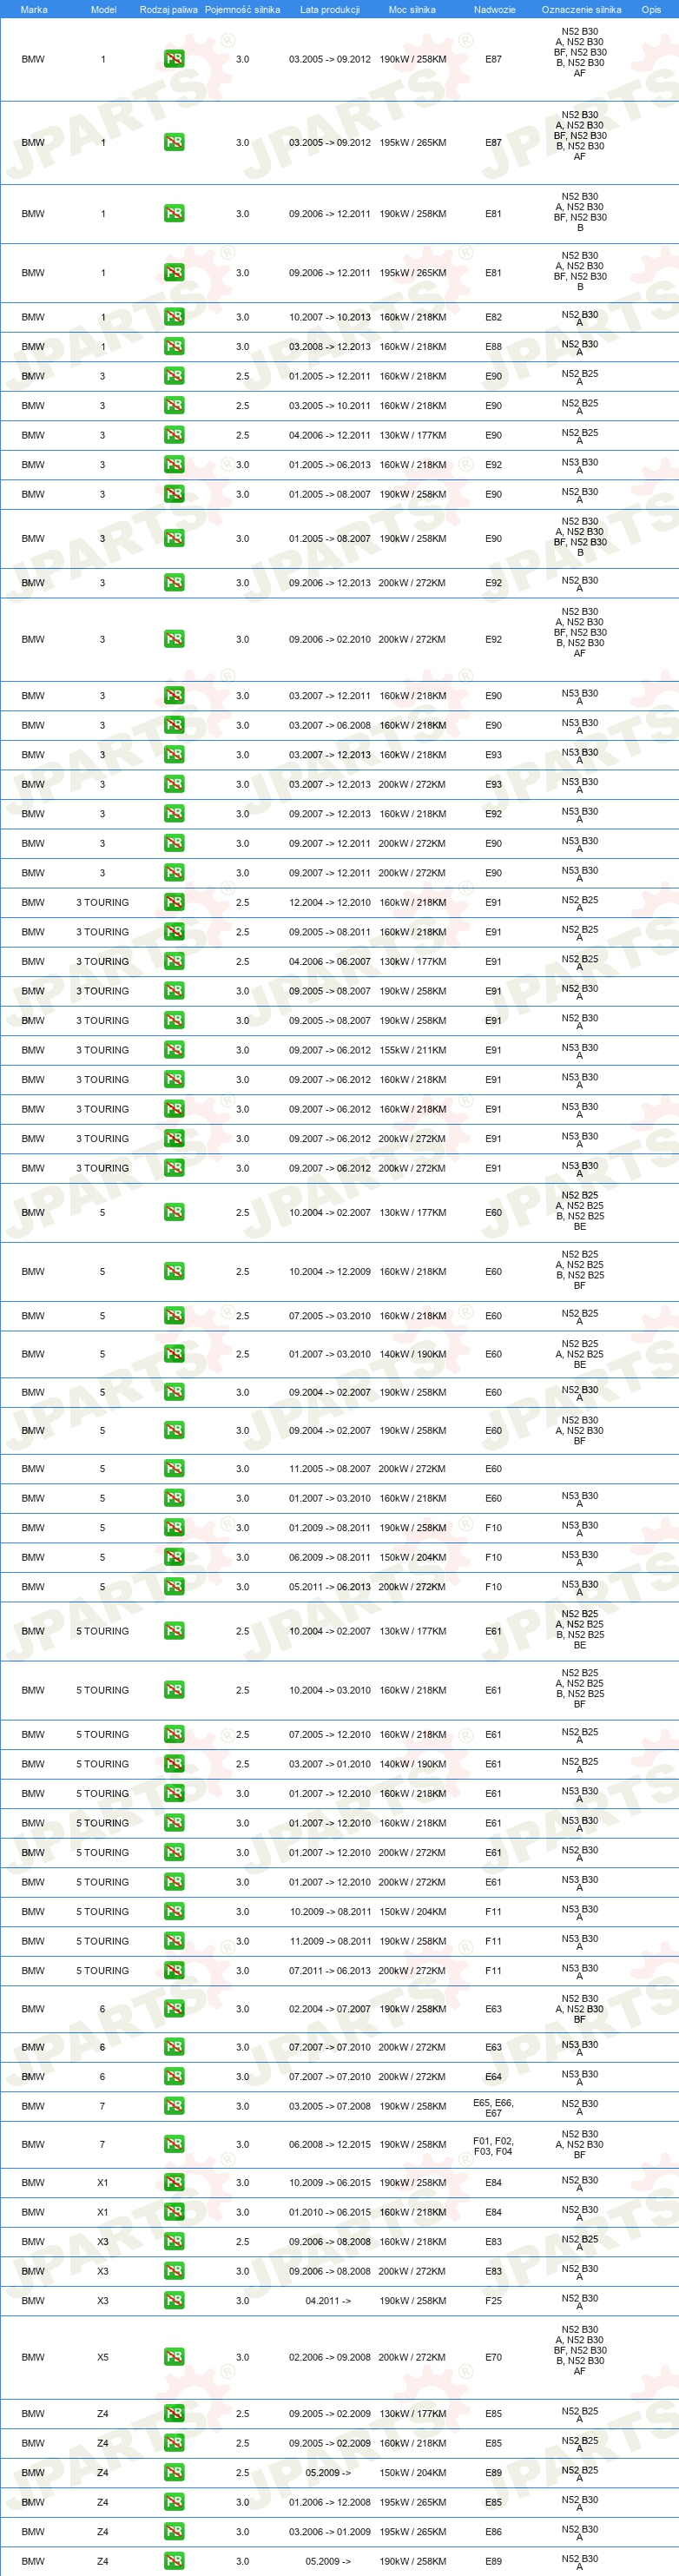
Task: Select the E82 body code cell
Action: coord(494,317)
